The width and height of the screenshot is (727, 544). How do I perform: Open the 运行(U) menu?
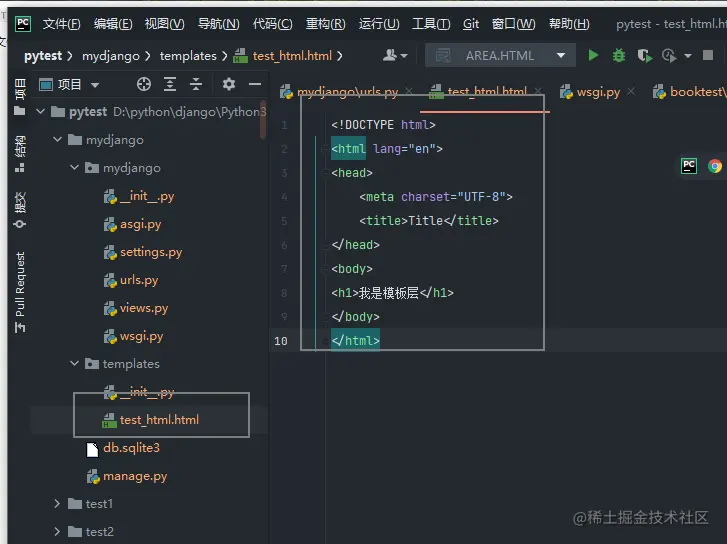378,24
